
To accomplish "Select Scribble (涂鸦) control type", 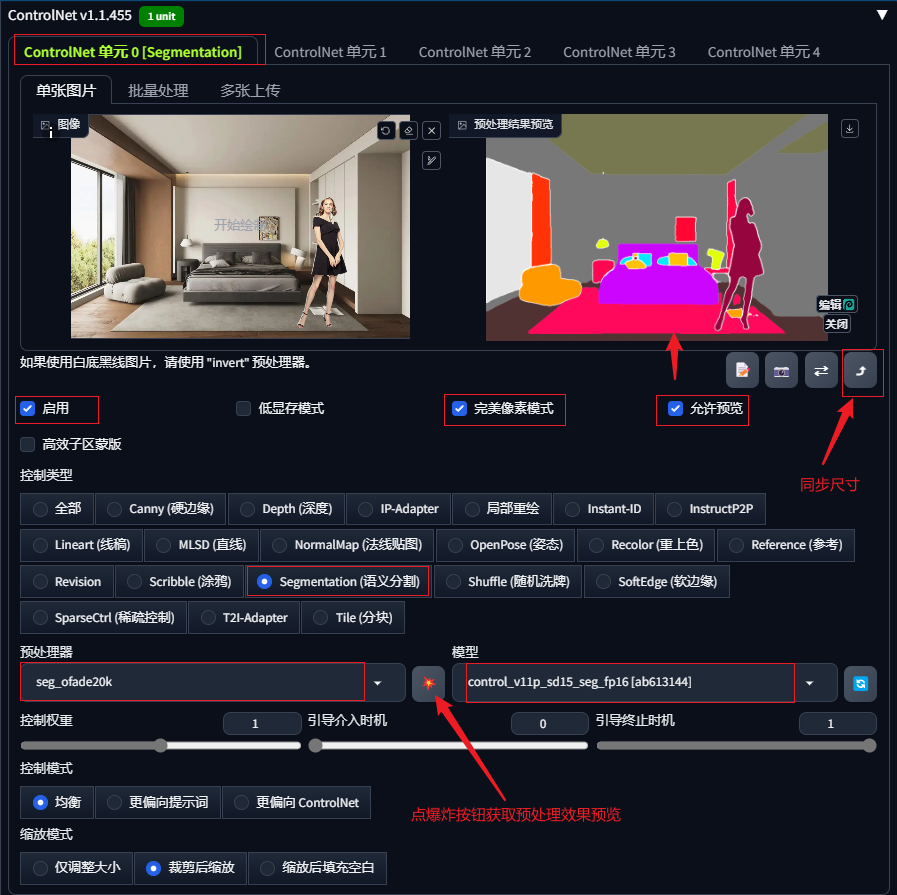I will [179, 582].
